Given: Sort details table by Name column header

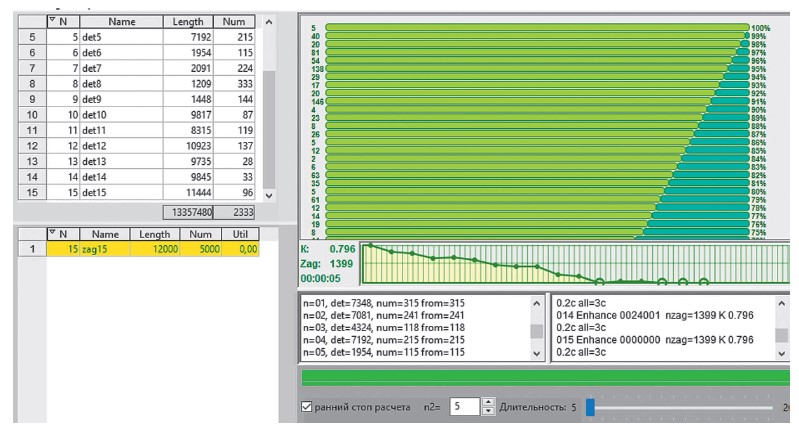Looking at the screenshot, I should point(121,21).
